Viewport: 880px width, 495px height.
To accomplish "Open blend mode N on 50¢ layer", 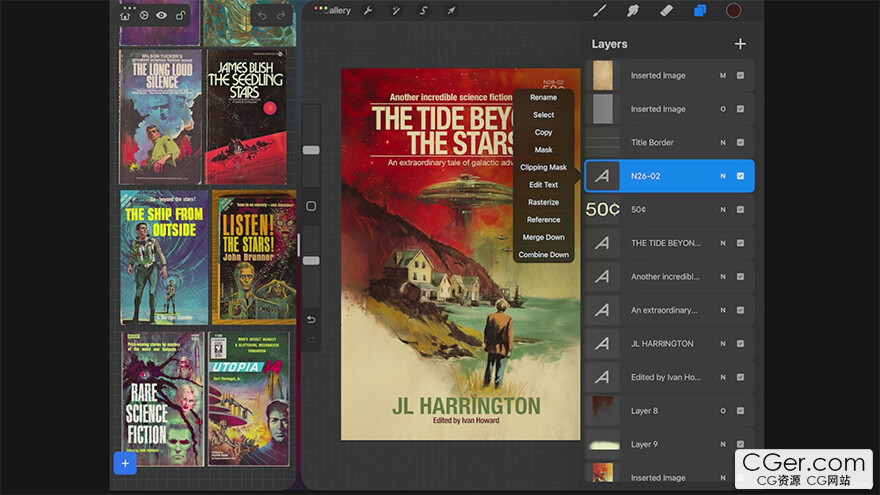I will click(x=723, y=209).
